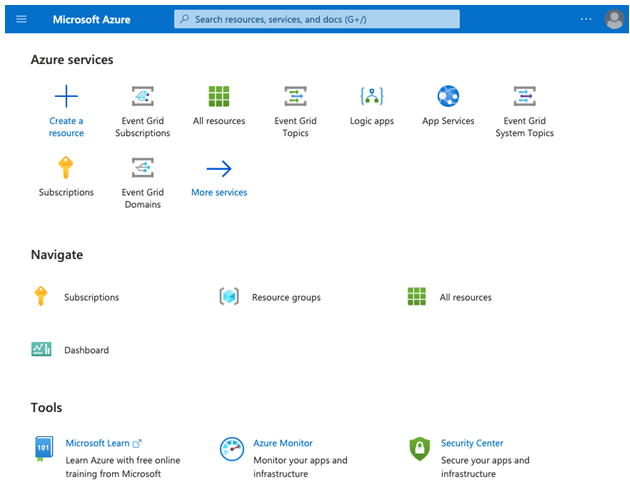Click external link icon next to Microsoft Learn
Screen dimensions: 630x503
[137, 444]
